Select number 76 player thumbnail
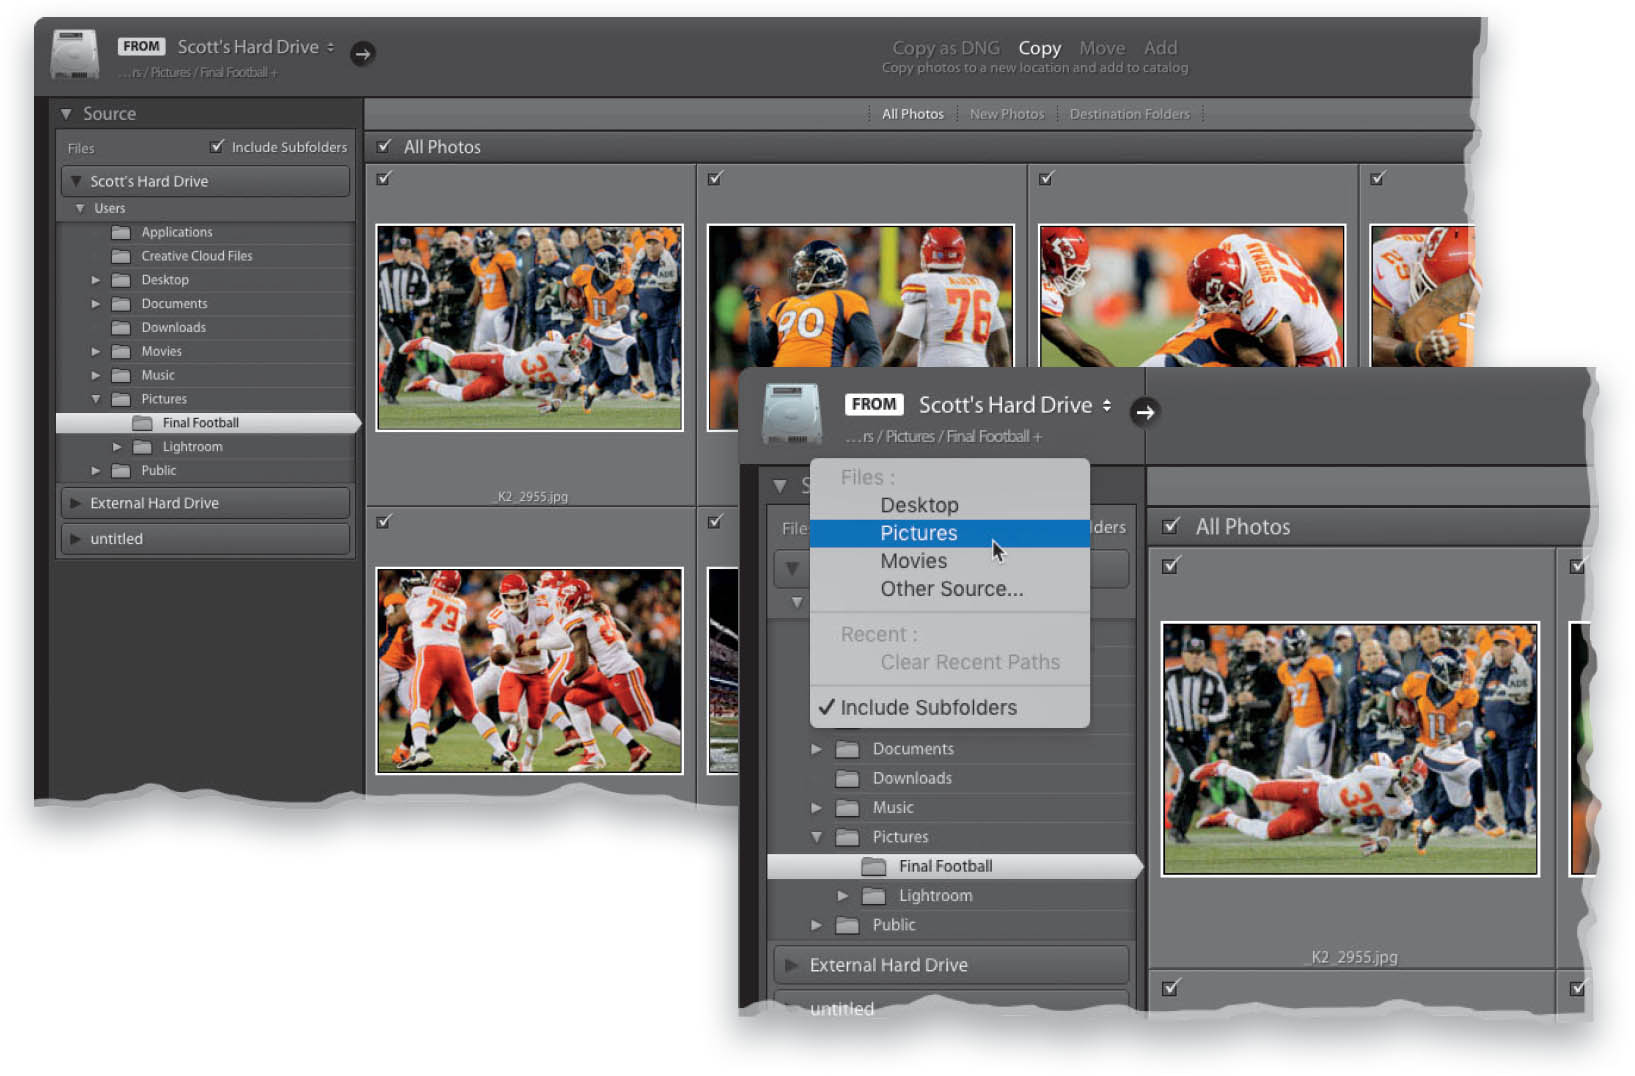Image resolution: width=1635 pixels, height=1076 pixels. click(x=860, y=296)
